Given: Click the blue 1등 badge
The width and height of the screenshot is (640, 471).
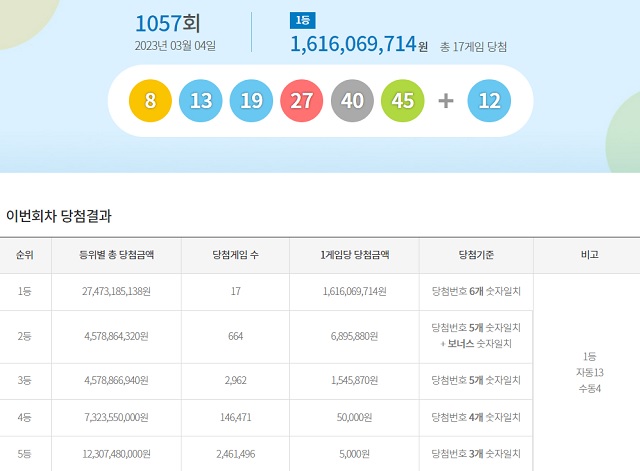Looking at the screenshot, I should tap(302, 20).
